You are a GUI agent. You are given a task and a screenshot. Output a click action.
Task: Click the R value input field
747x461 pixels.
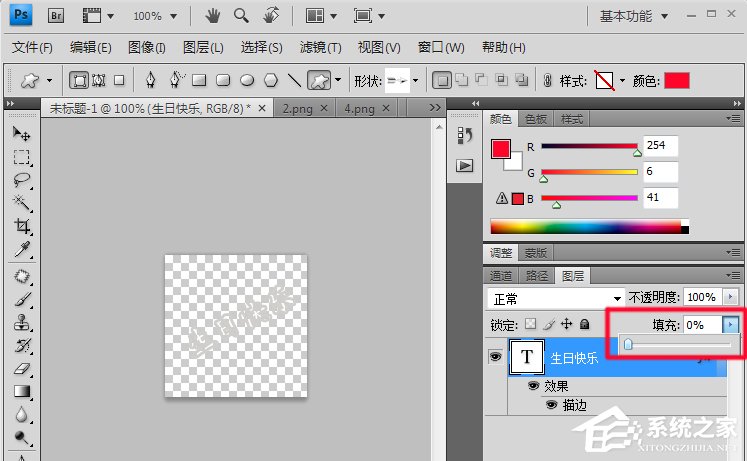click(660, 146)
